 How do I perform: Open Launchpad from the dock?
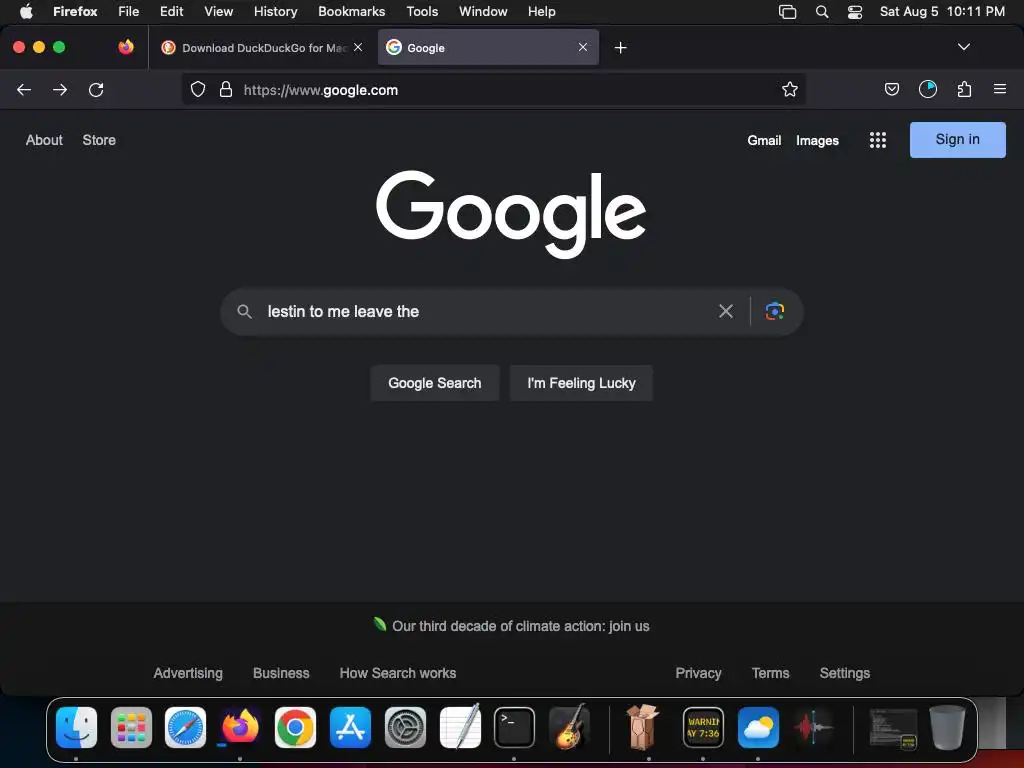point(131,727)
